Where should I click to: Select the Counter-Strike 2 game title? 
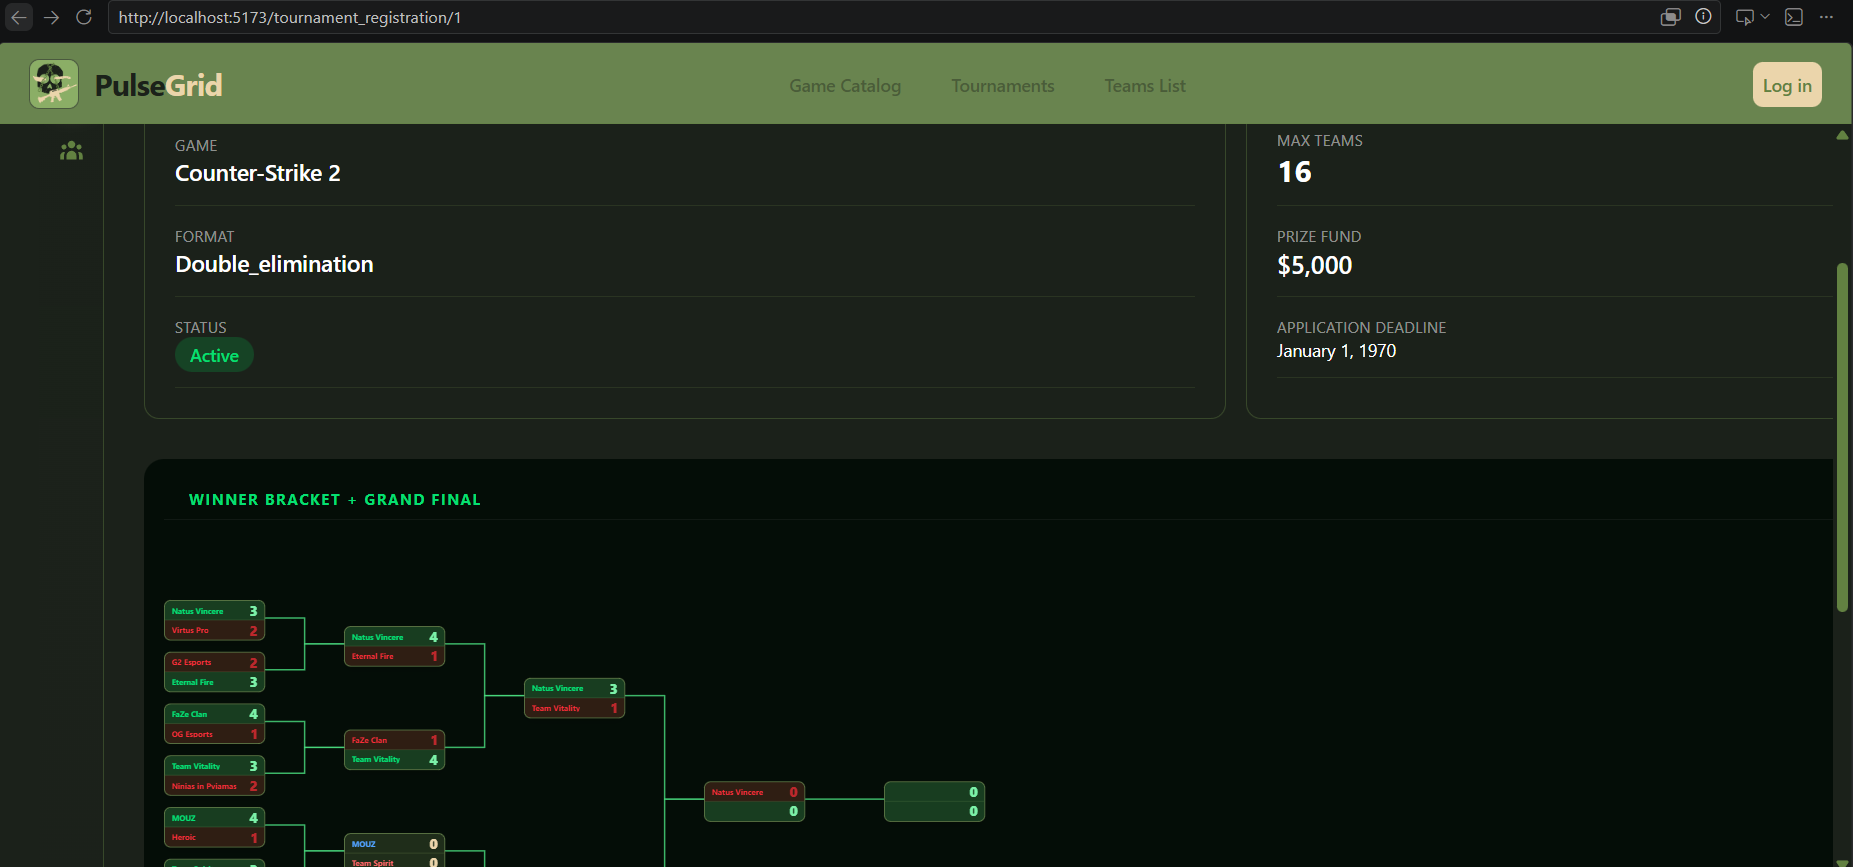coord(258,173)
